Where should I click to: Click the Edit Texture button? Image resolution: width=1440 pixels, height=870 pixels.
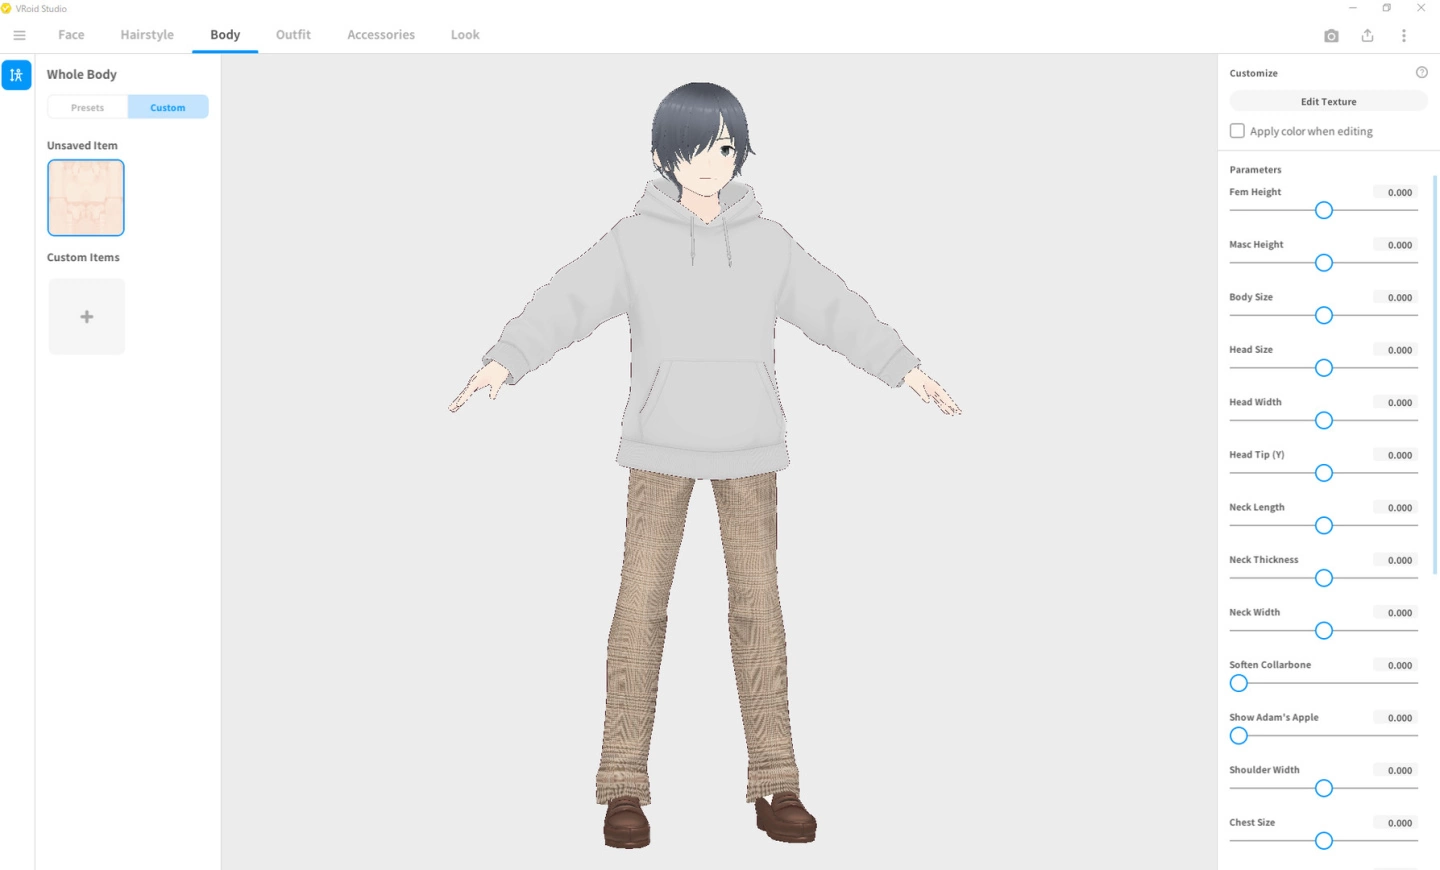click(x=1328, y=101)
